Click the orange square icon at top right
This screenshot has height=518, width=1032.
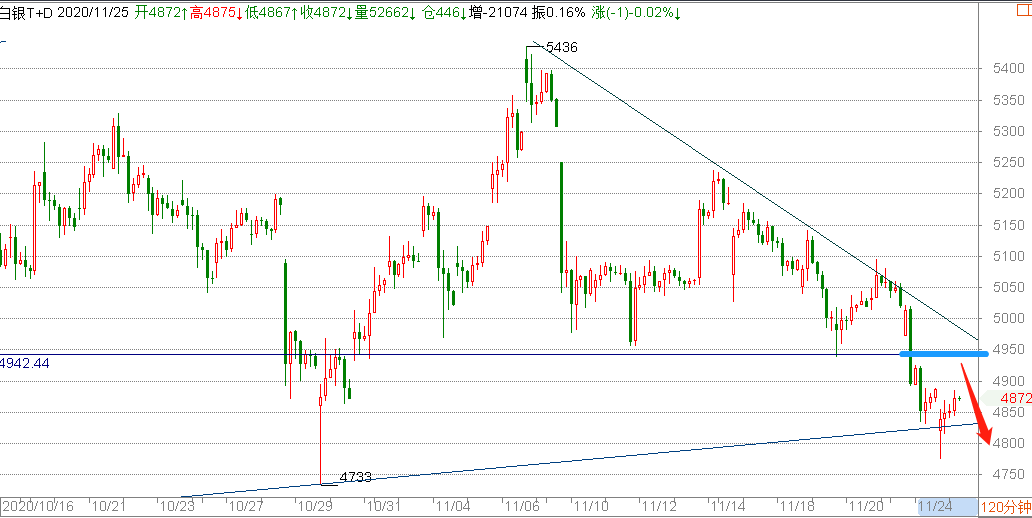click(1025, 11)
